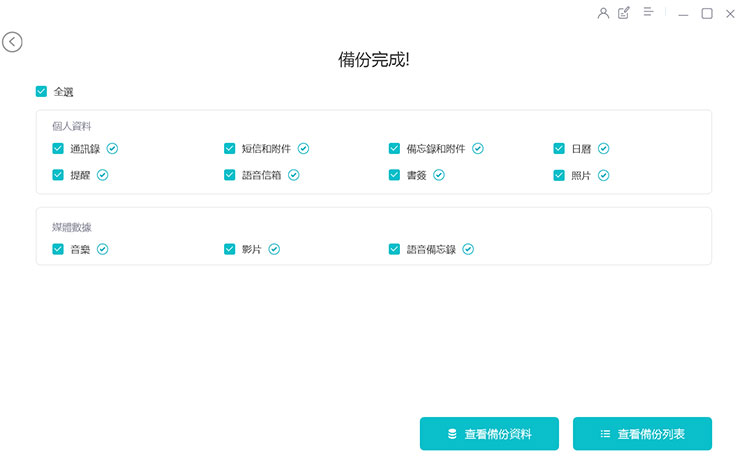Image resolution: width=740 pixels, height=462 pixels.
Task: Click the completion checkmark beside 書簽
Action: tap(439, 175)
